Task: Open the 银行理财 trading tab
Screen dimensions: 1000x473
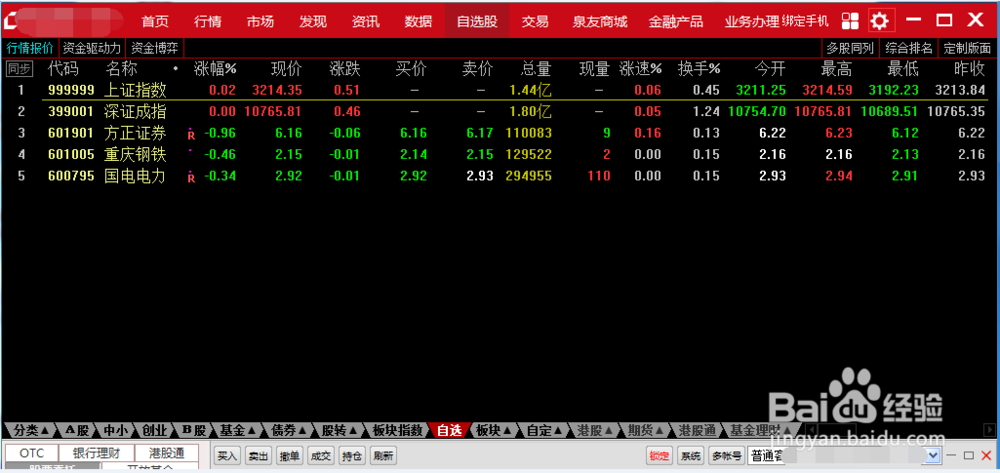Action: click(x=96, y=453)
